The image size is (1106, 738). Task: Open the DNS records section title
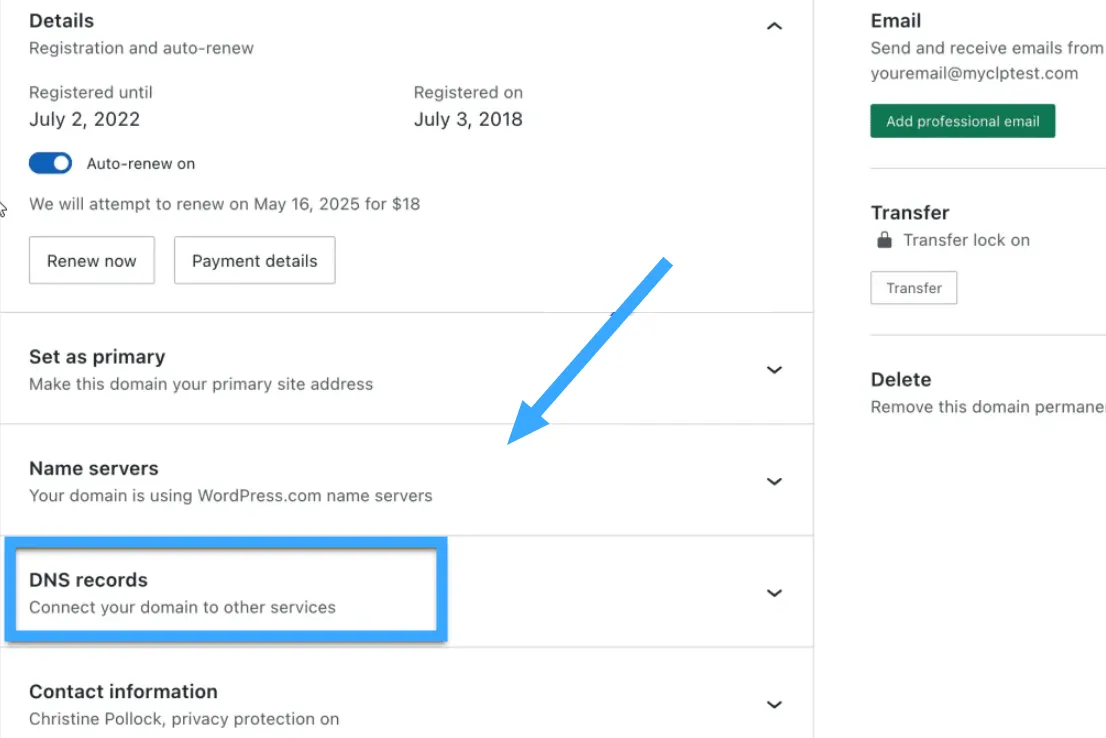pos(88,580)
